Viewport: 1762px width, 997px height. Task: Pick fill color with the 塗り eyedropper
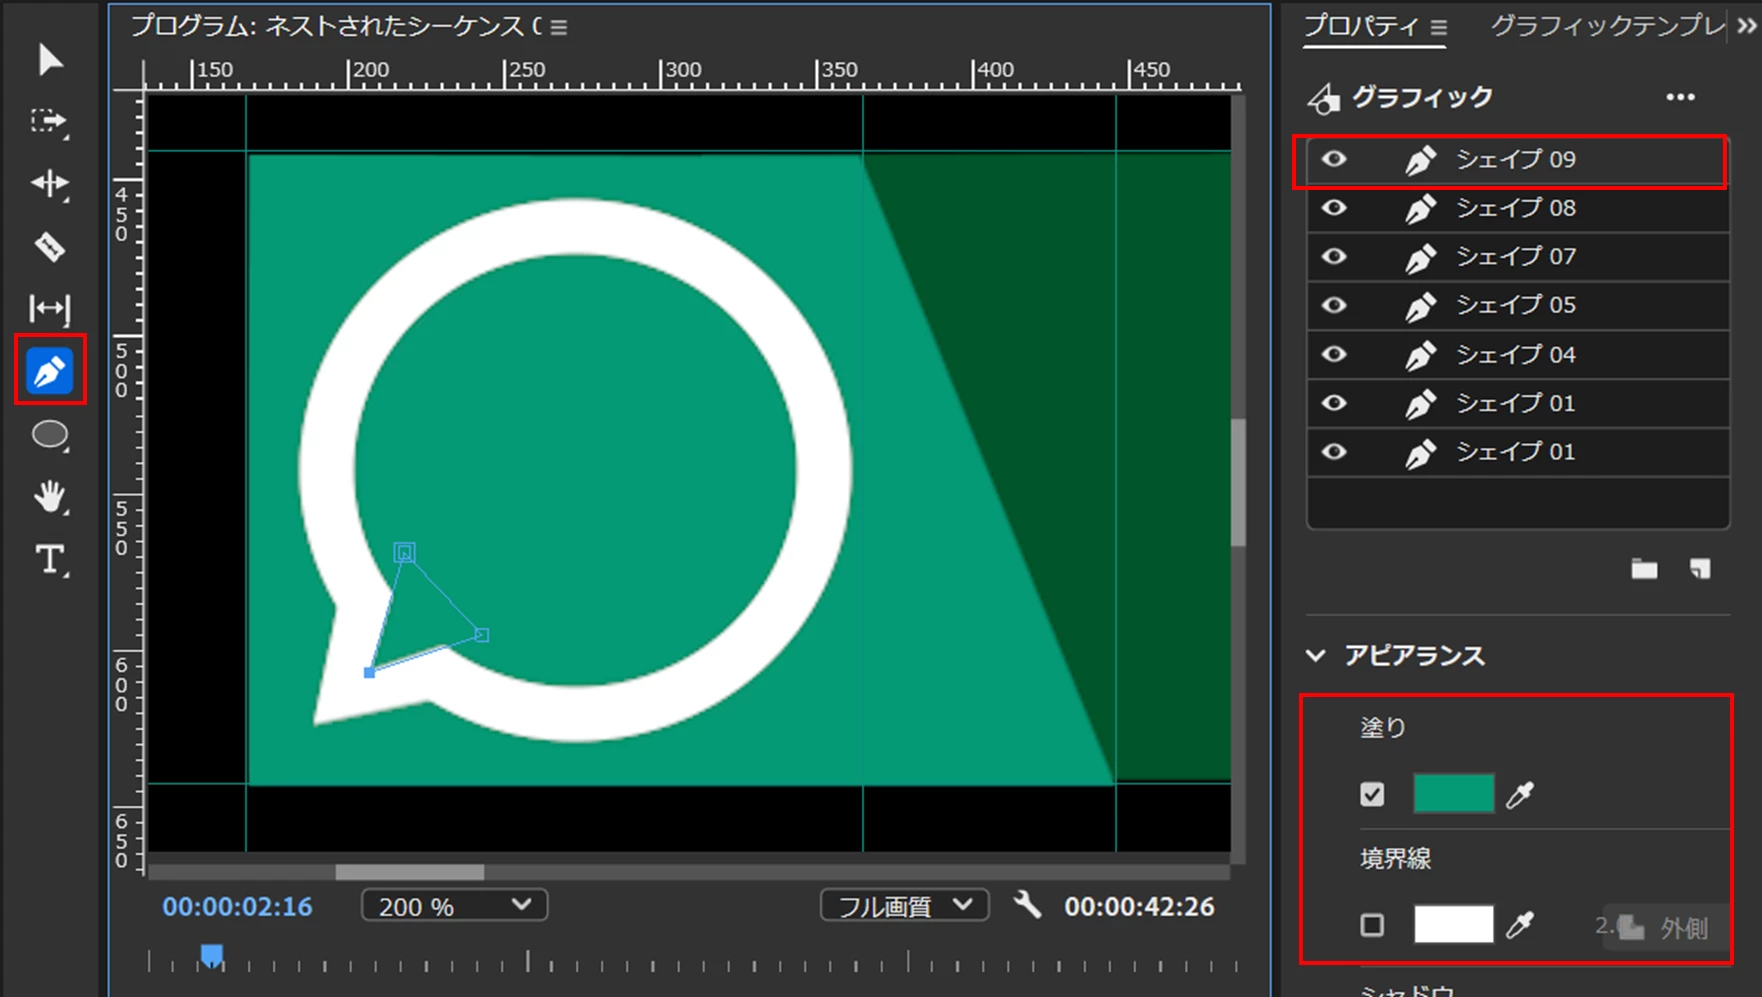1520,795
